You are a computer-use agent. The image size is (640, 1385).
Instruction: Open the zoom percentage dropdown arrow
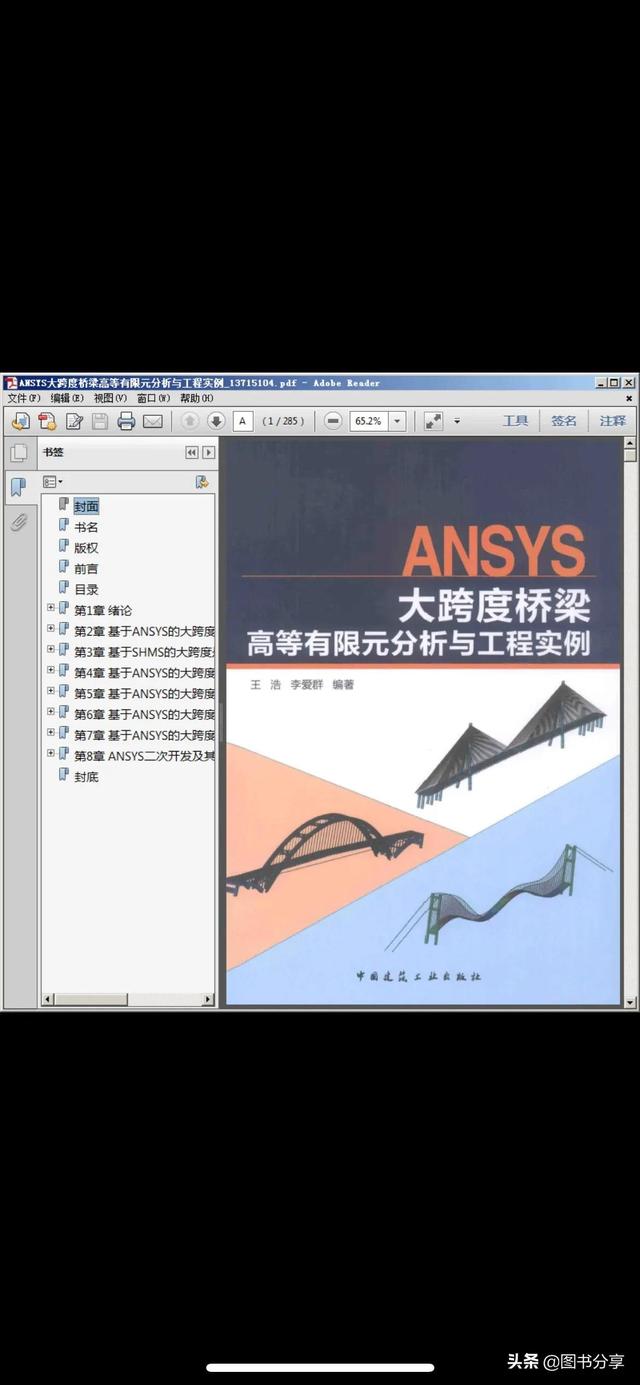click(x=397, y=421)
